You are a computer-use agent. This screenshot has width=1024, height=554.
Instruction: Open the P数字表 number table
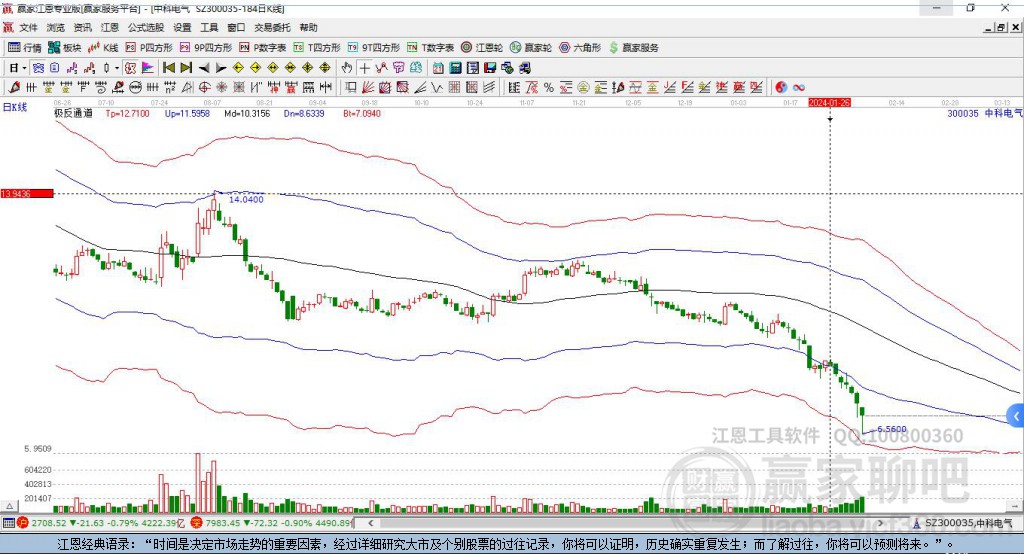tap(263, 48)
